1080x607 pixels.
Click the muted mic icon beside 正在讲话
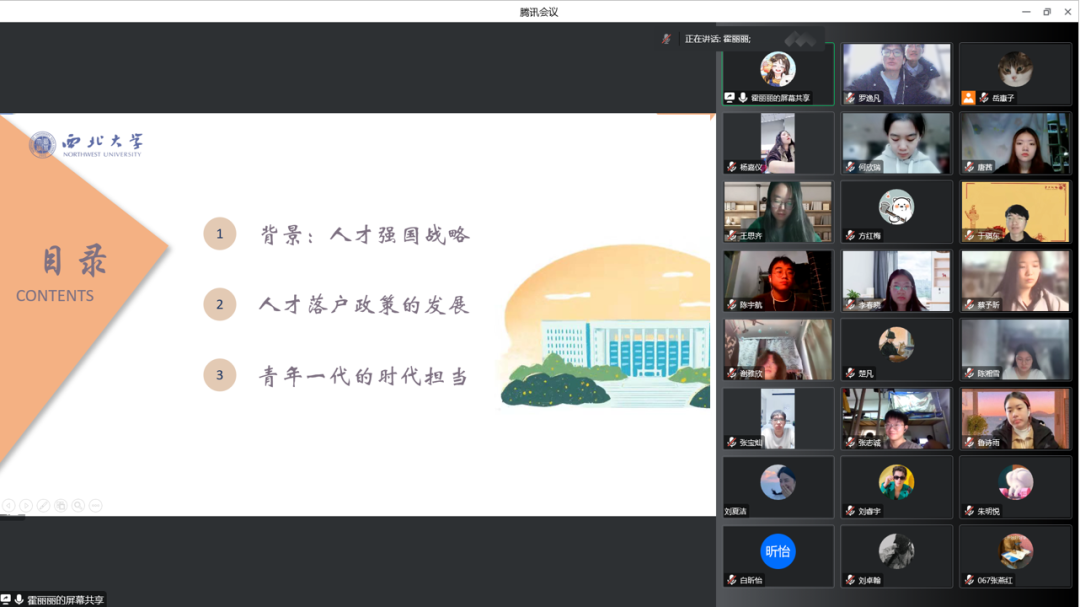coord(666,39)
